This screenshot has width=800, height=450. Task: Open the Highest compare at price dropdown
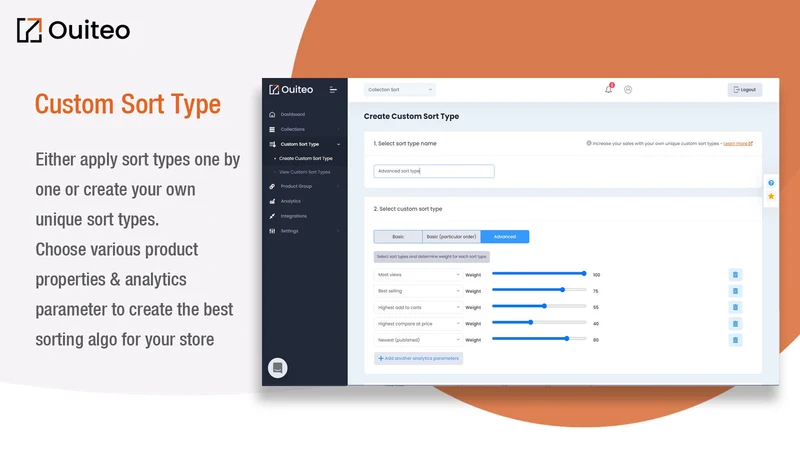pos(418,323)
